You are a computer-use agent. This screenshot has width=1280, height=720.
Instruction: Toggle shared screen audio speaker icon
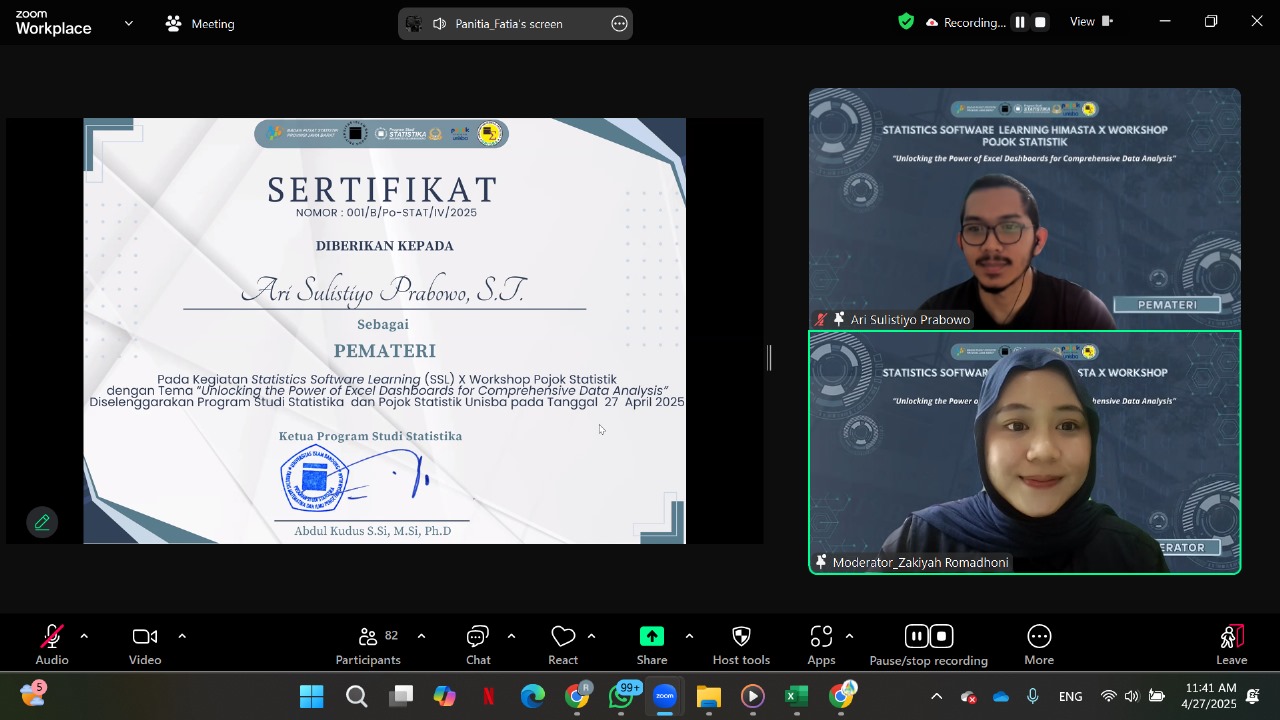click(x=439, y=24)
